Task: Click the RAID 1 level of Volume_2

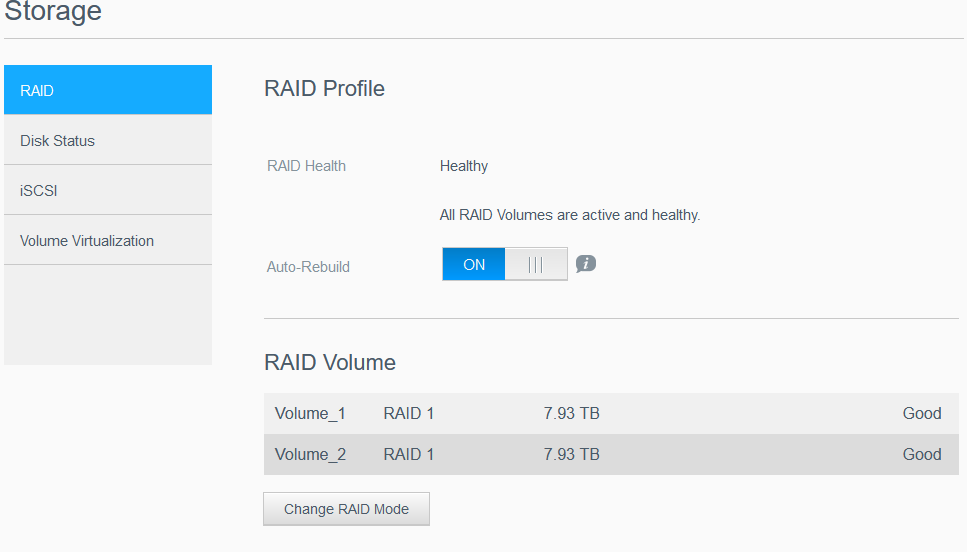Action: click(408, 455)
